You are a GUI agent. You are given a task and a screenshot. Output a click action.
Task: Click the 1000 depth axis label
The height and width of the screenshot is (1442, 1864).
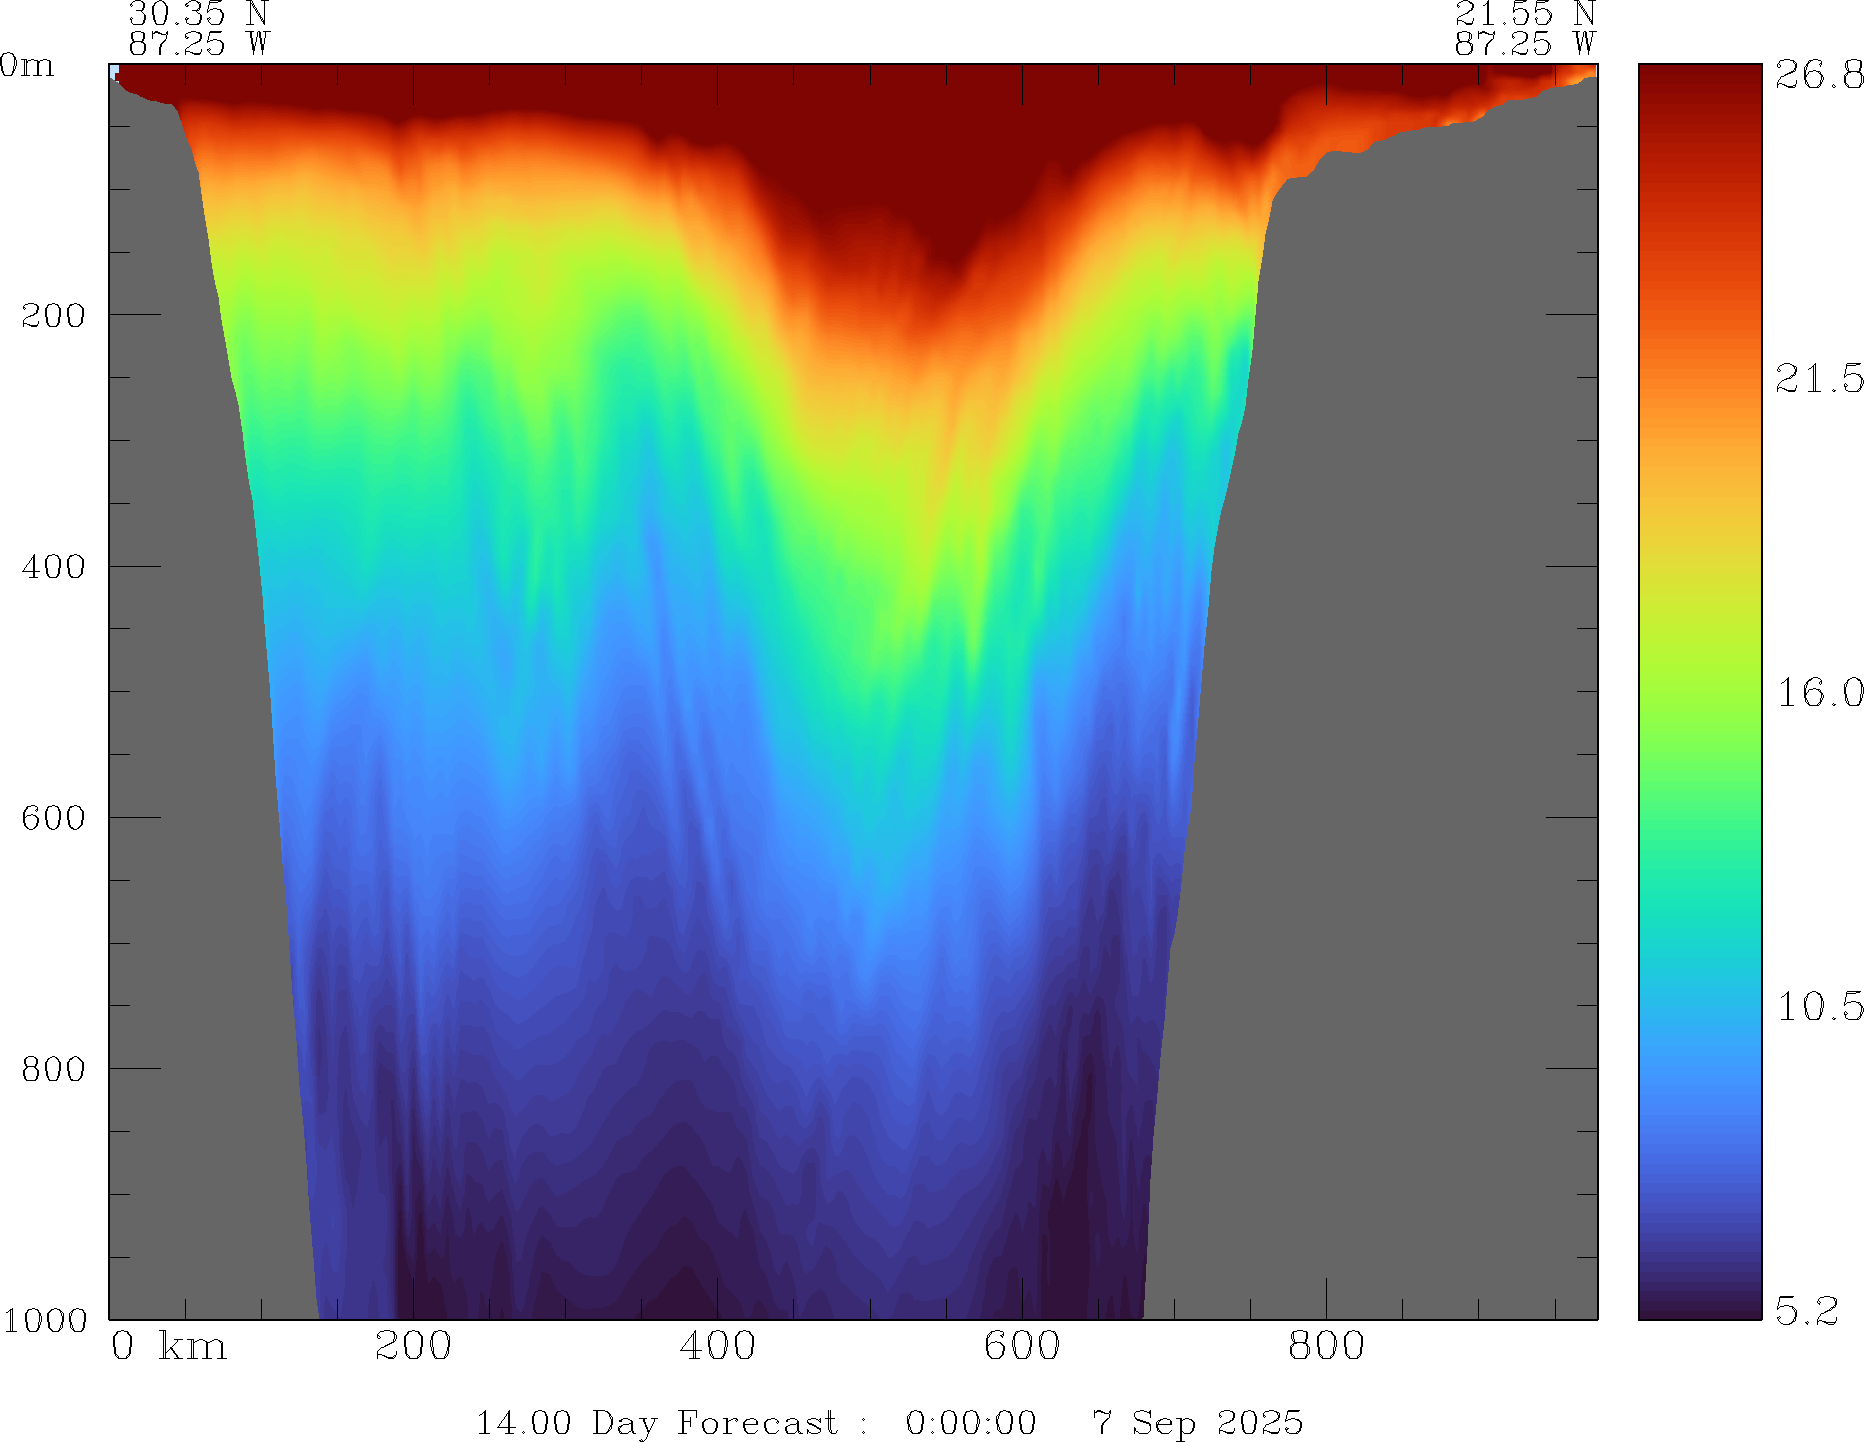[x=45, y=1320]
